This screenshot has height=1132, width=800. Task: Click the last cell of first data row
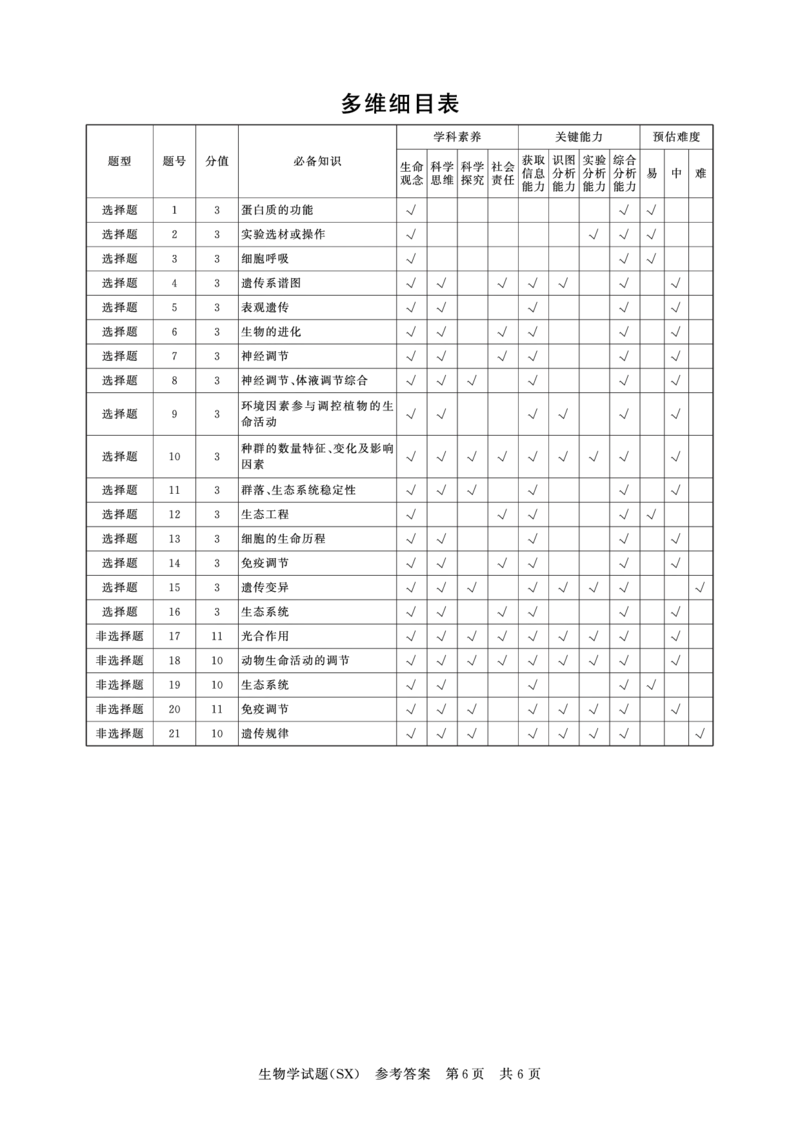[704, 208]
